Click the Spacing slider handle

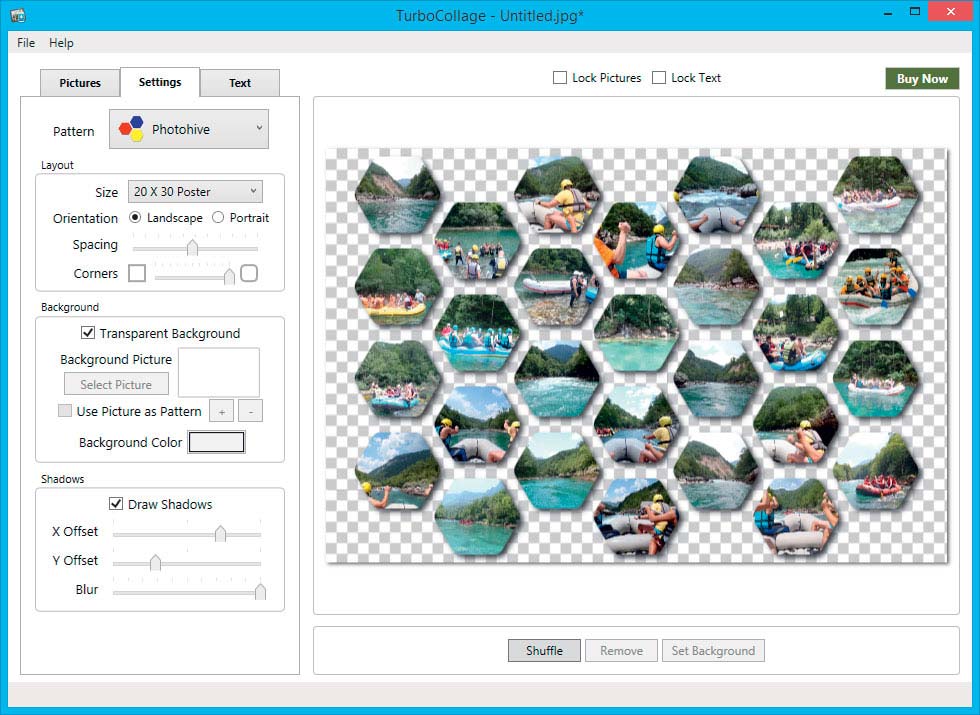(x=192, y=248)
